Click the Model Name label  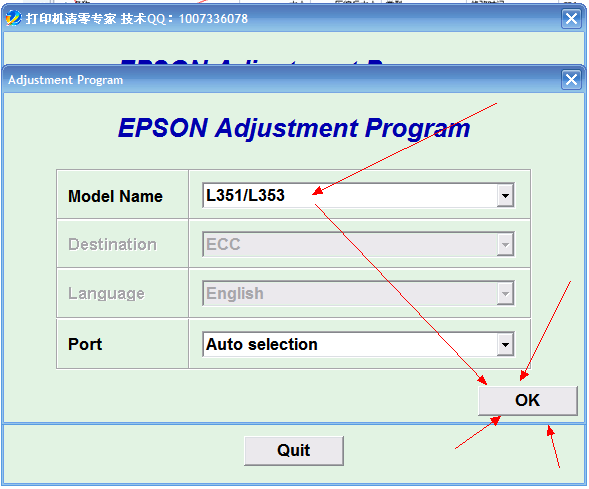click(115, 196)
